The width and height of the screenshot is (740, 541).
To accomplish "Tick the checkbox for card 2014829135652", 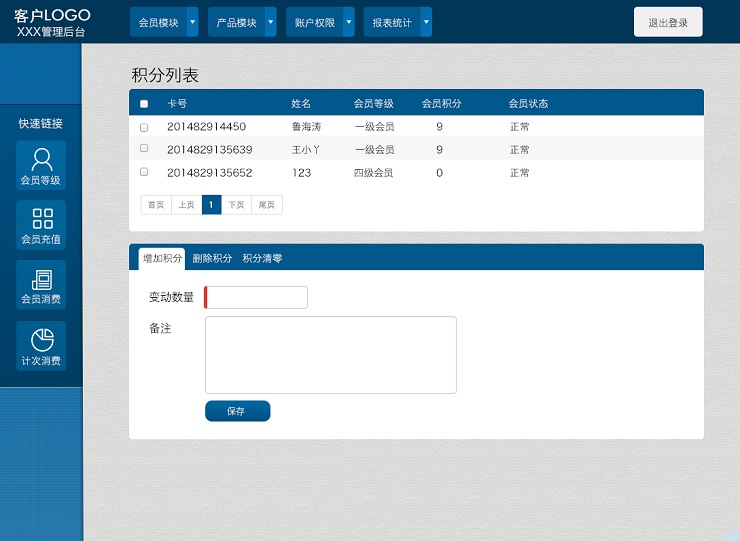I will pyautogui.click(x=144, y=172).
